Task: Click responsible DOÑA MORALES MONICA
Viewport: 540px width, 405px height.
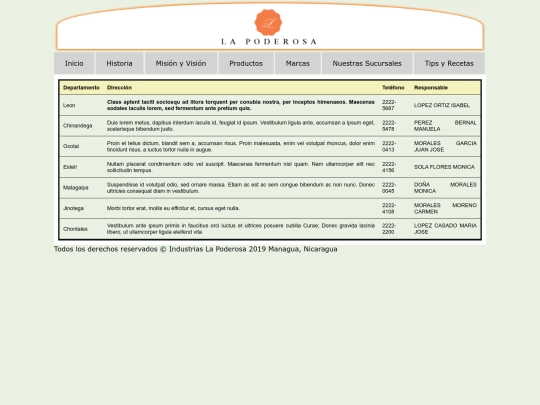Action: coord(445,188)
